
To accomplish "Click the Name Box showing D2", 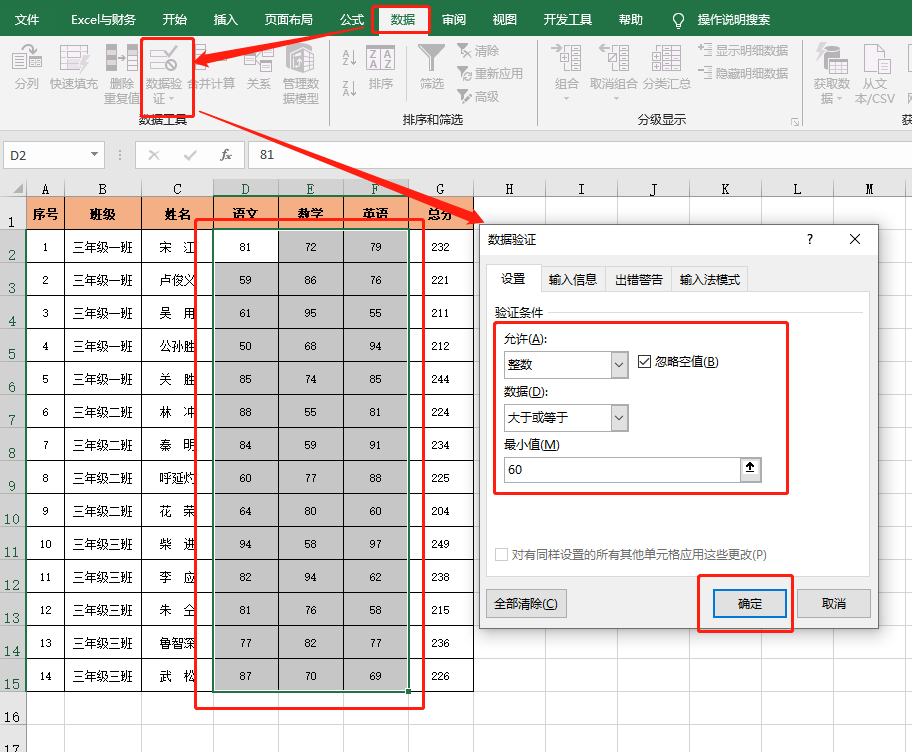I will click(47, 155).
